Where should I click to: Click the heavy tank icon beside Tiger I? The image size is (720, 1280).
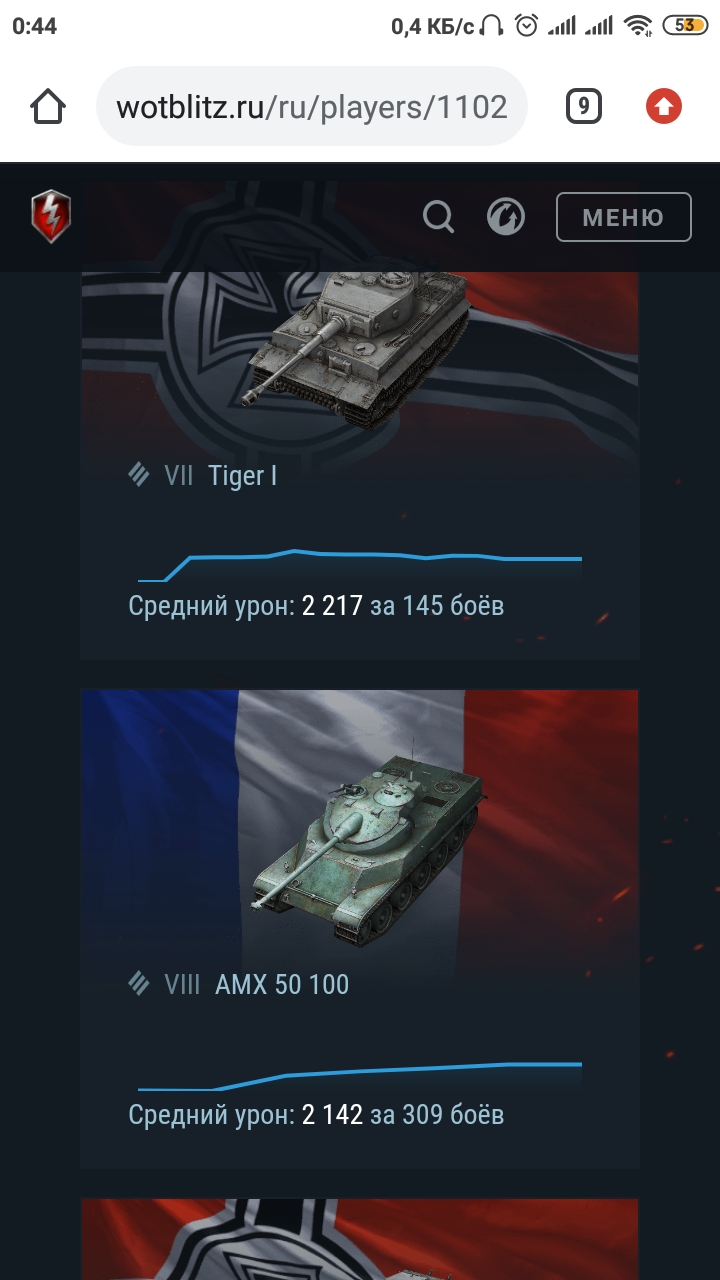coord(139,475)
